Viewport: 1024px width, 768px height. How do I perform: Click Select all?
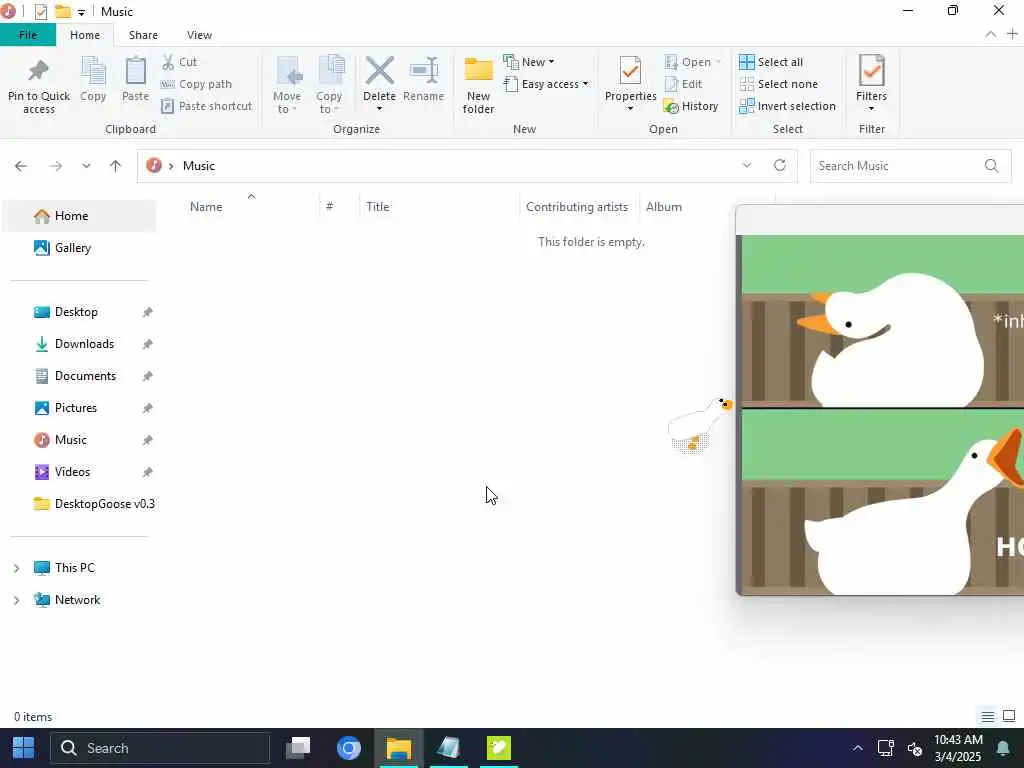(x=771, y=62)
